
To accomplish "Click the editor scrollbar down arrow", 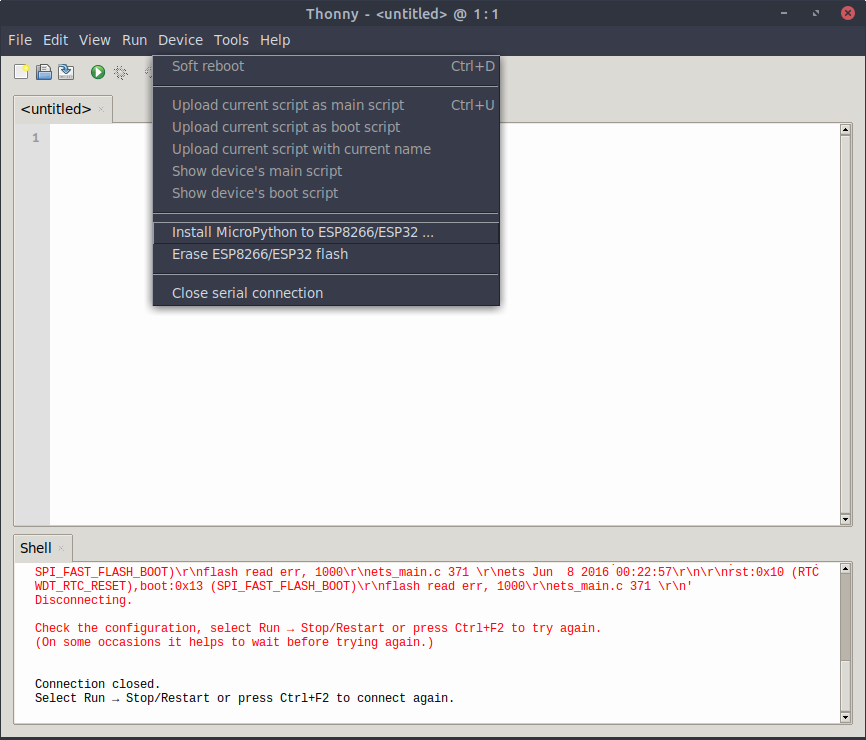I will pyautogui.click(x=845, y=519).
